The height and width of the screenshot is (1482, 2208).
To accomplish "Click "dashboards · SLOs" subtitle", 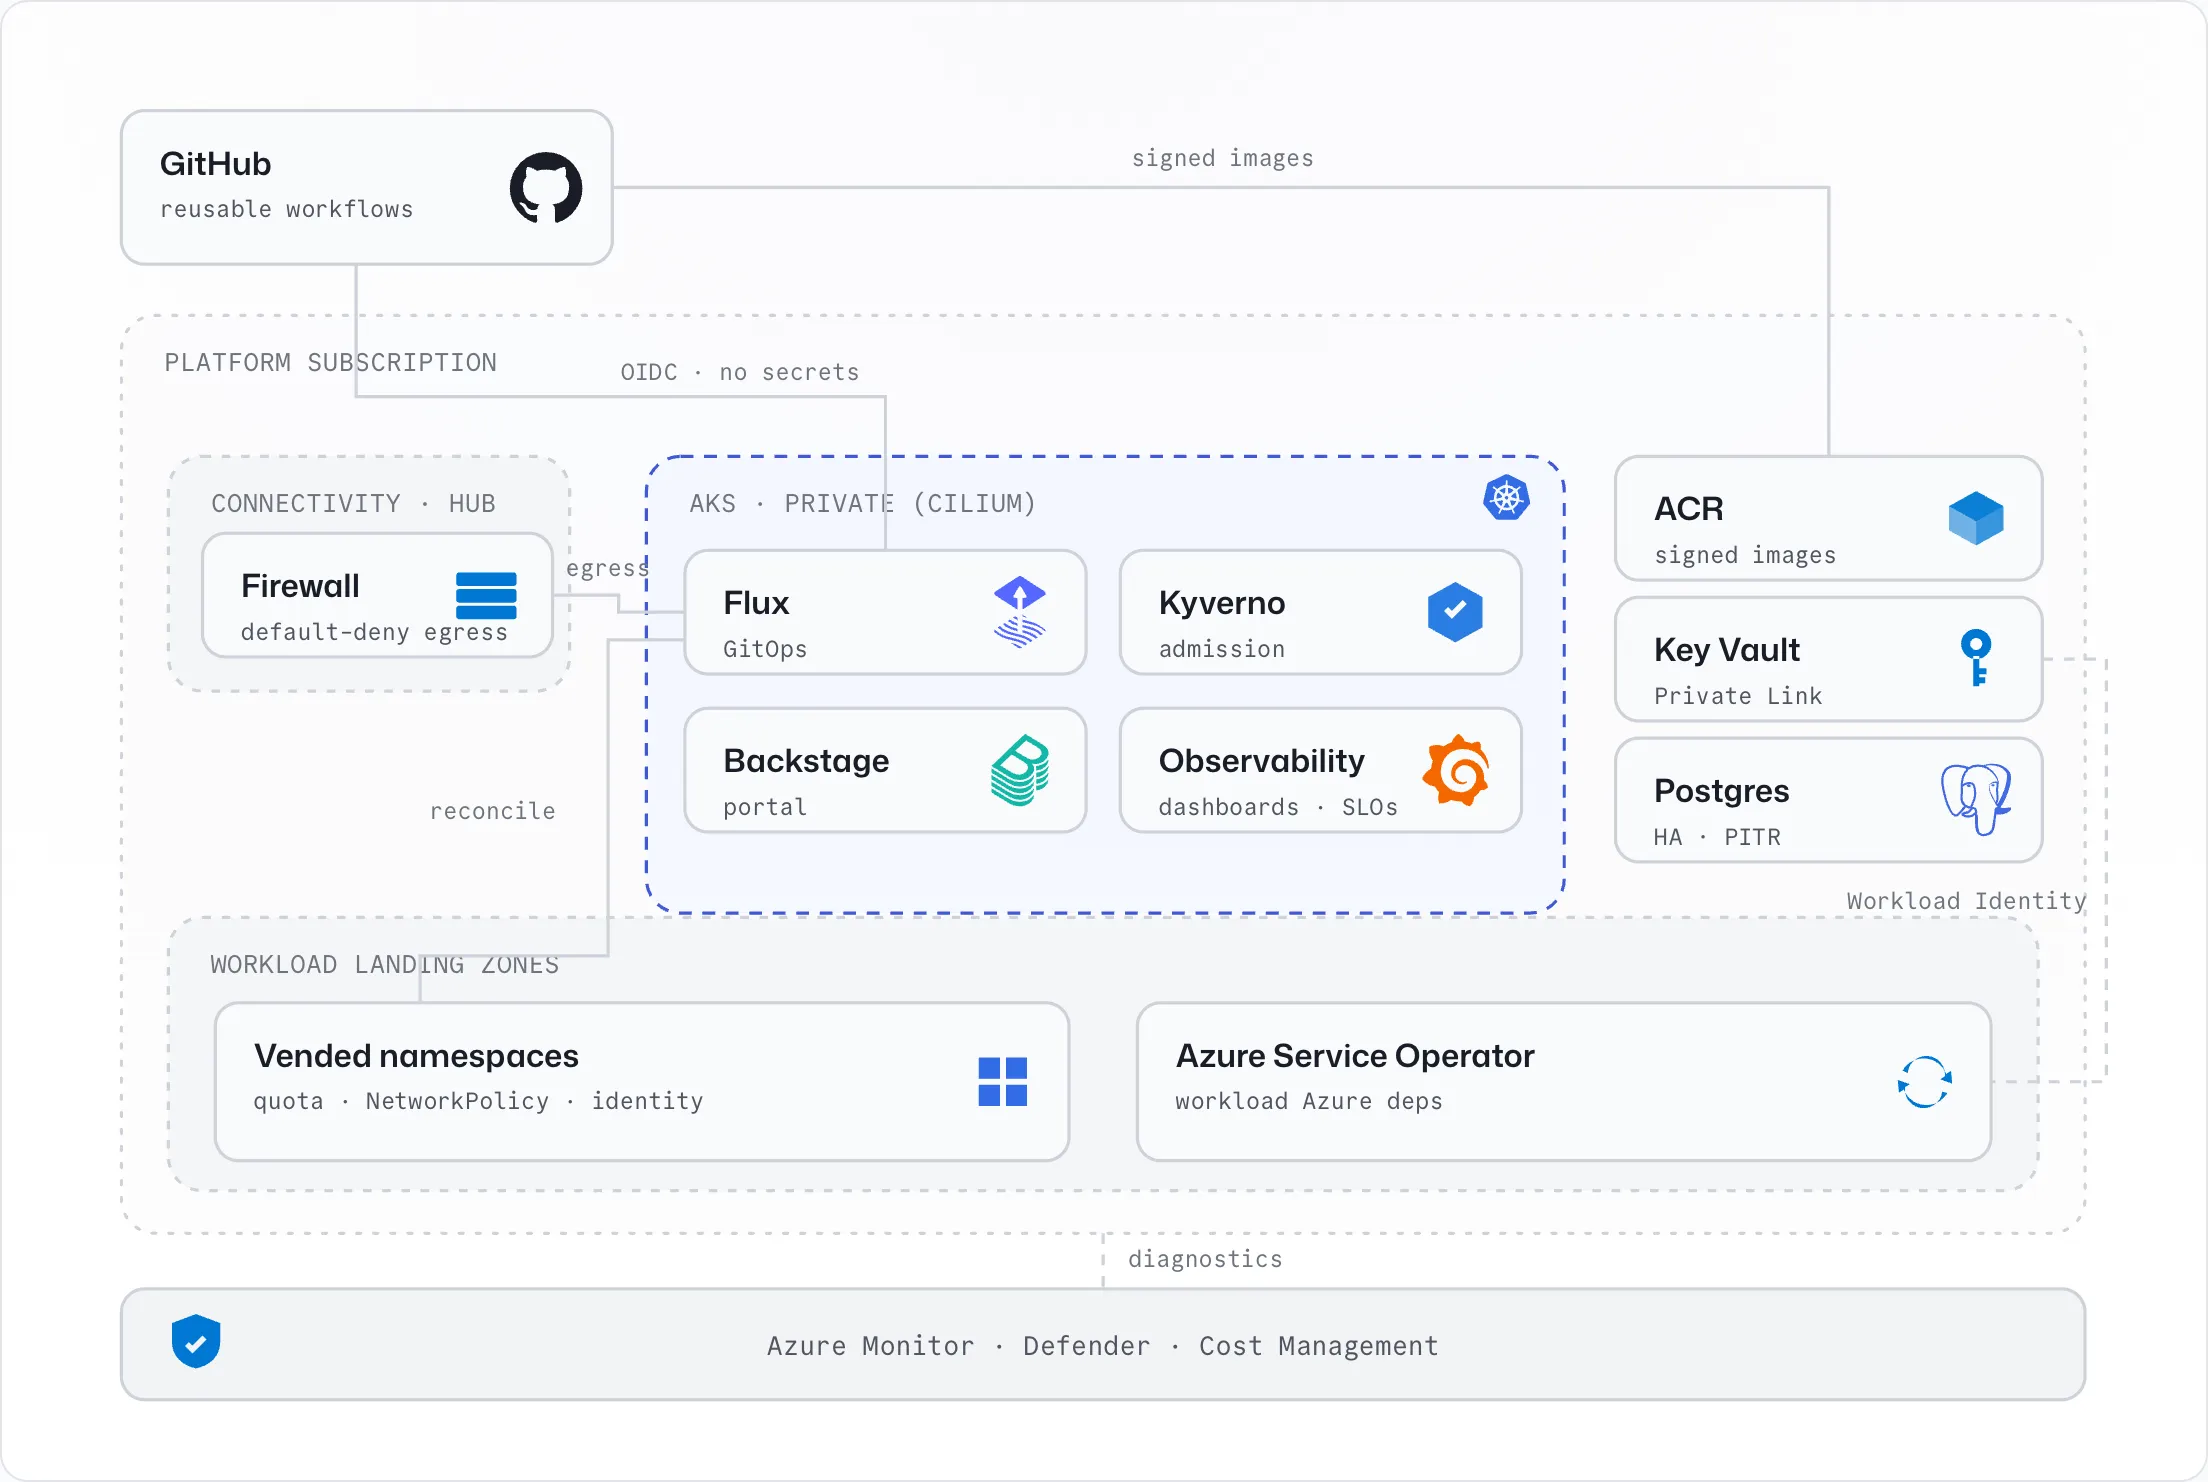I will click(1278, 807).
